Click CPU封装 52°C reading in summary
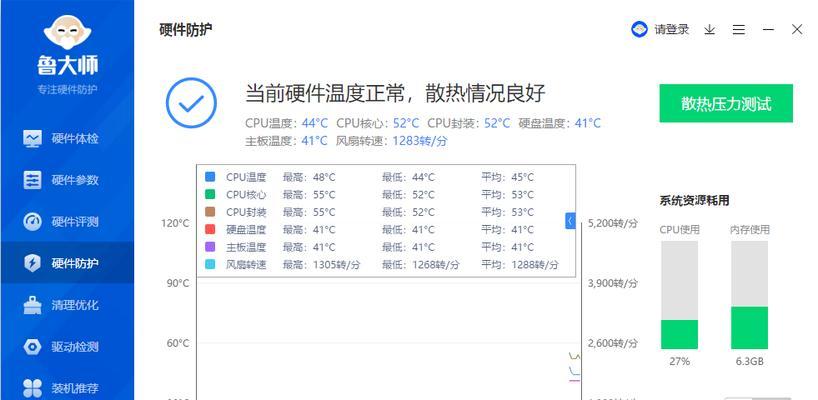Image resolution: width=818 pixels, height=400 pixels. click(468, 124)
